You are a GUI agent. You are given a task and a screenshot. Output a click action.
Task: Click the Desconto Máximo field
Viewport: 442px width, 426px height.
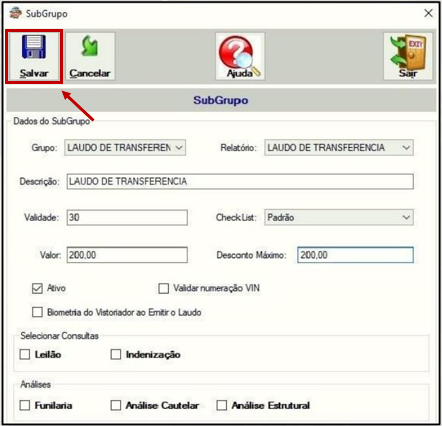[355, 255]
